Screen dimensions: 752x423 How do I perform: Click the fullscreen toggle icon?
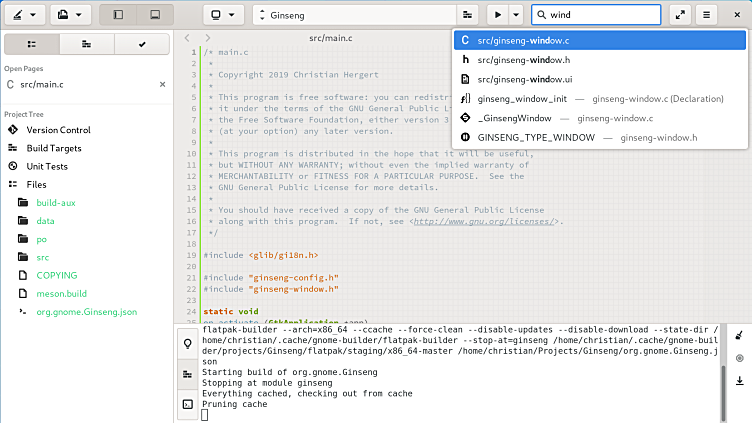[x=680, y=15]
